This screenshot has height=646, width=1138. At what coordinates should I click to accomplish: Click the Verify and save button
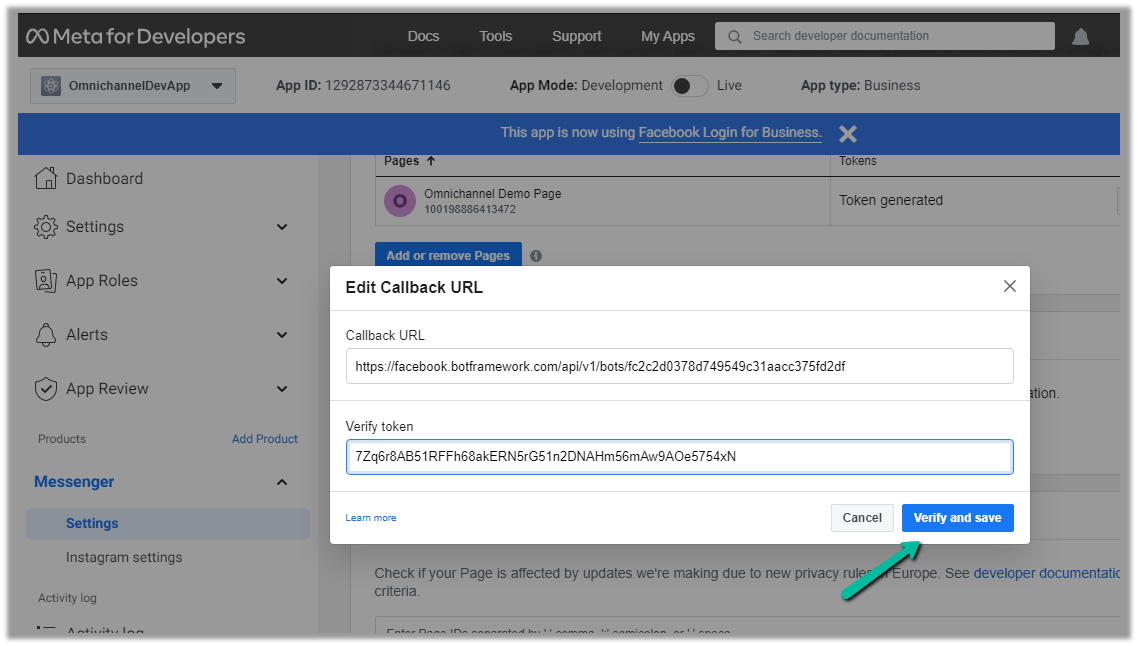coord(957,518)
